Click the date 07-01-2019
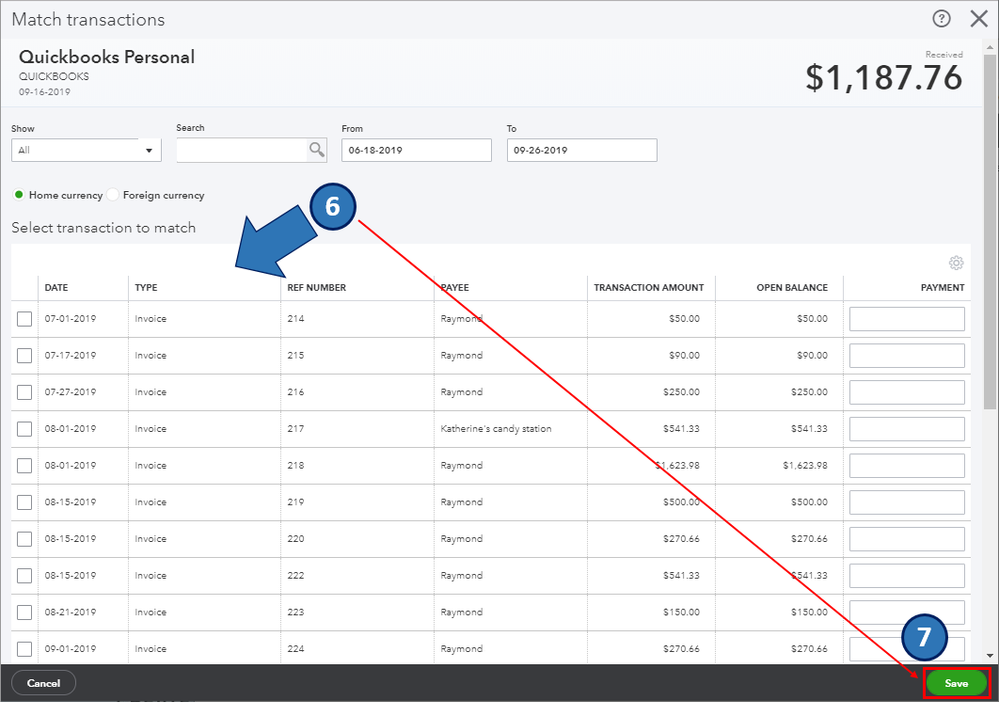 point(70,319)
